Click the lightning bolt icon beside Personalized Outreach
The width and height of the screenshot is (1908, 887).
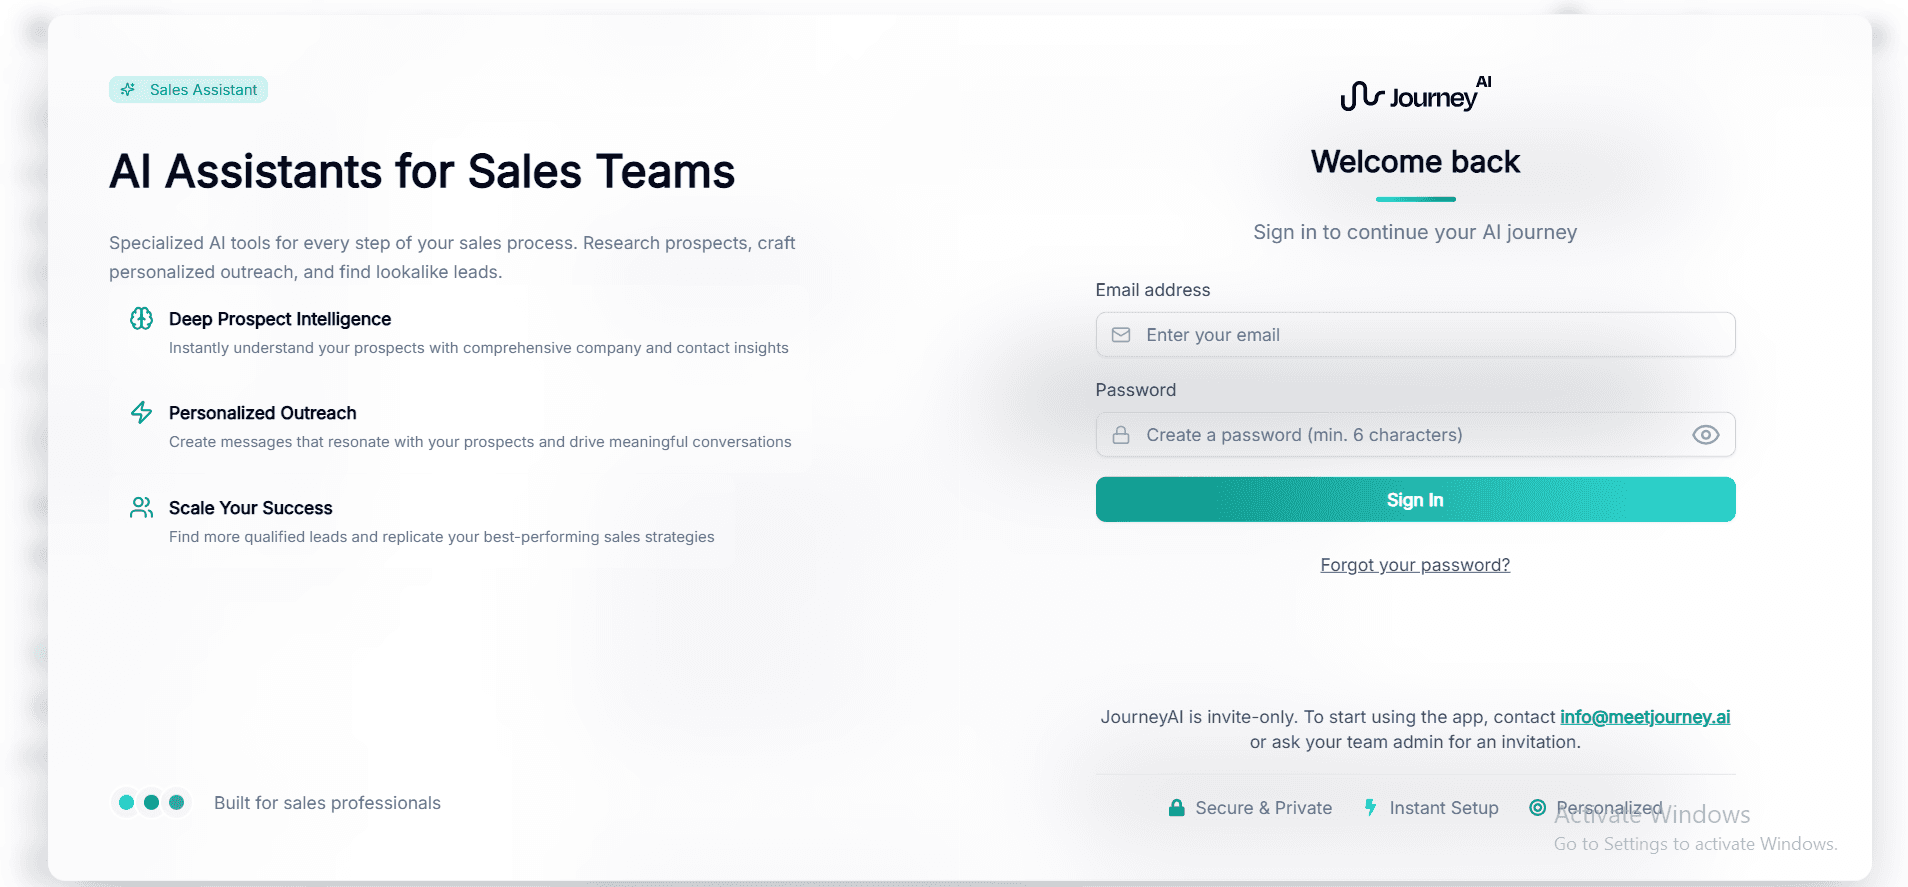pyautogui.click(x=142, y=412)
